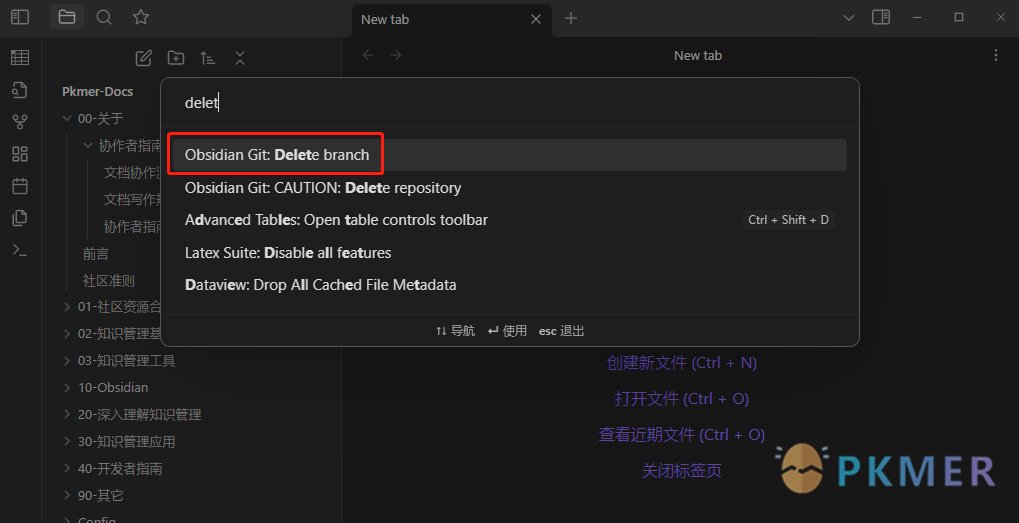Viewport: 1019px width, 523px height.
Task: Open the quick switcher file-search icon
Action: coord(20,90)
